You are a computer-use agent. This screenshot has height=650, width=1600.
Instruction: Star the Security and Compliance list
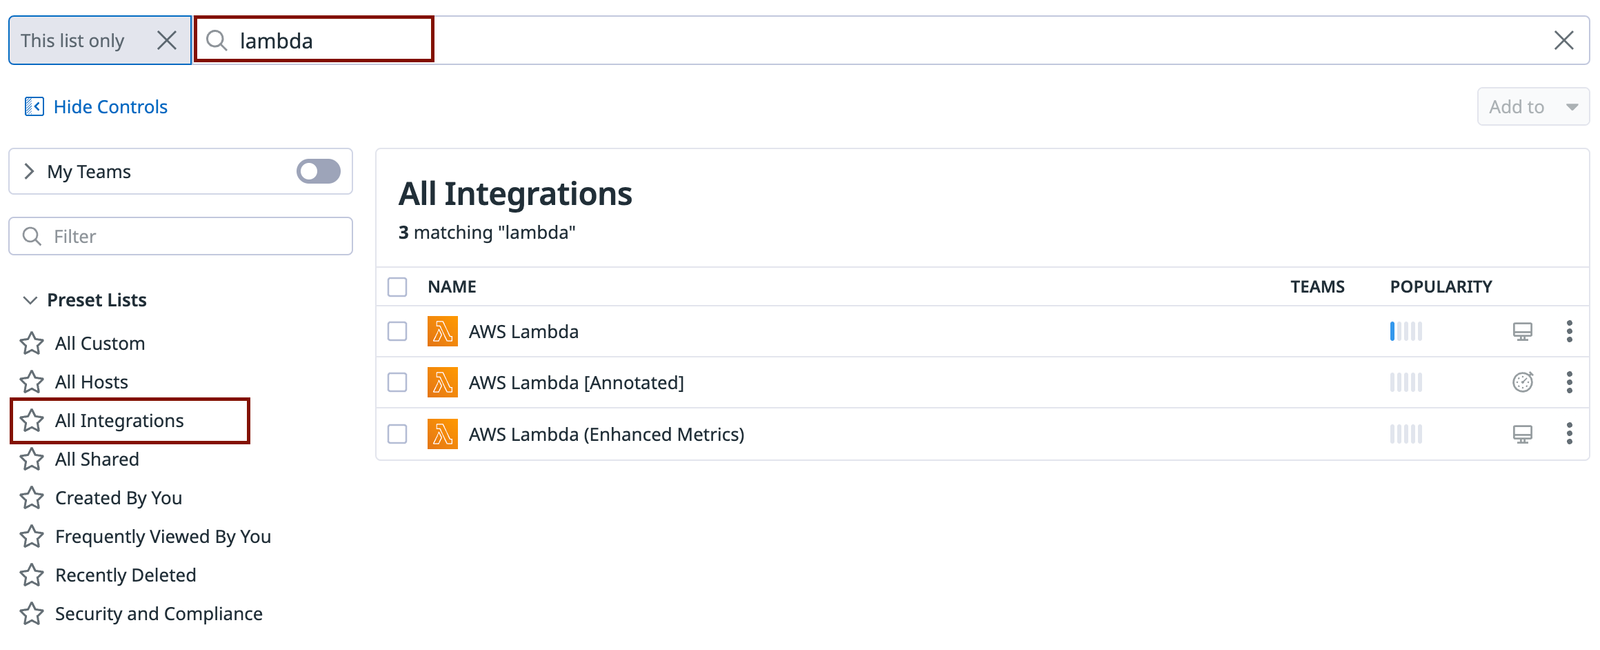pyautogui.click(x=31, y=613)
